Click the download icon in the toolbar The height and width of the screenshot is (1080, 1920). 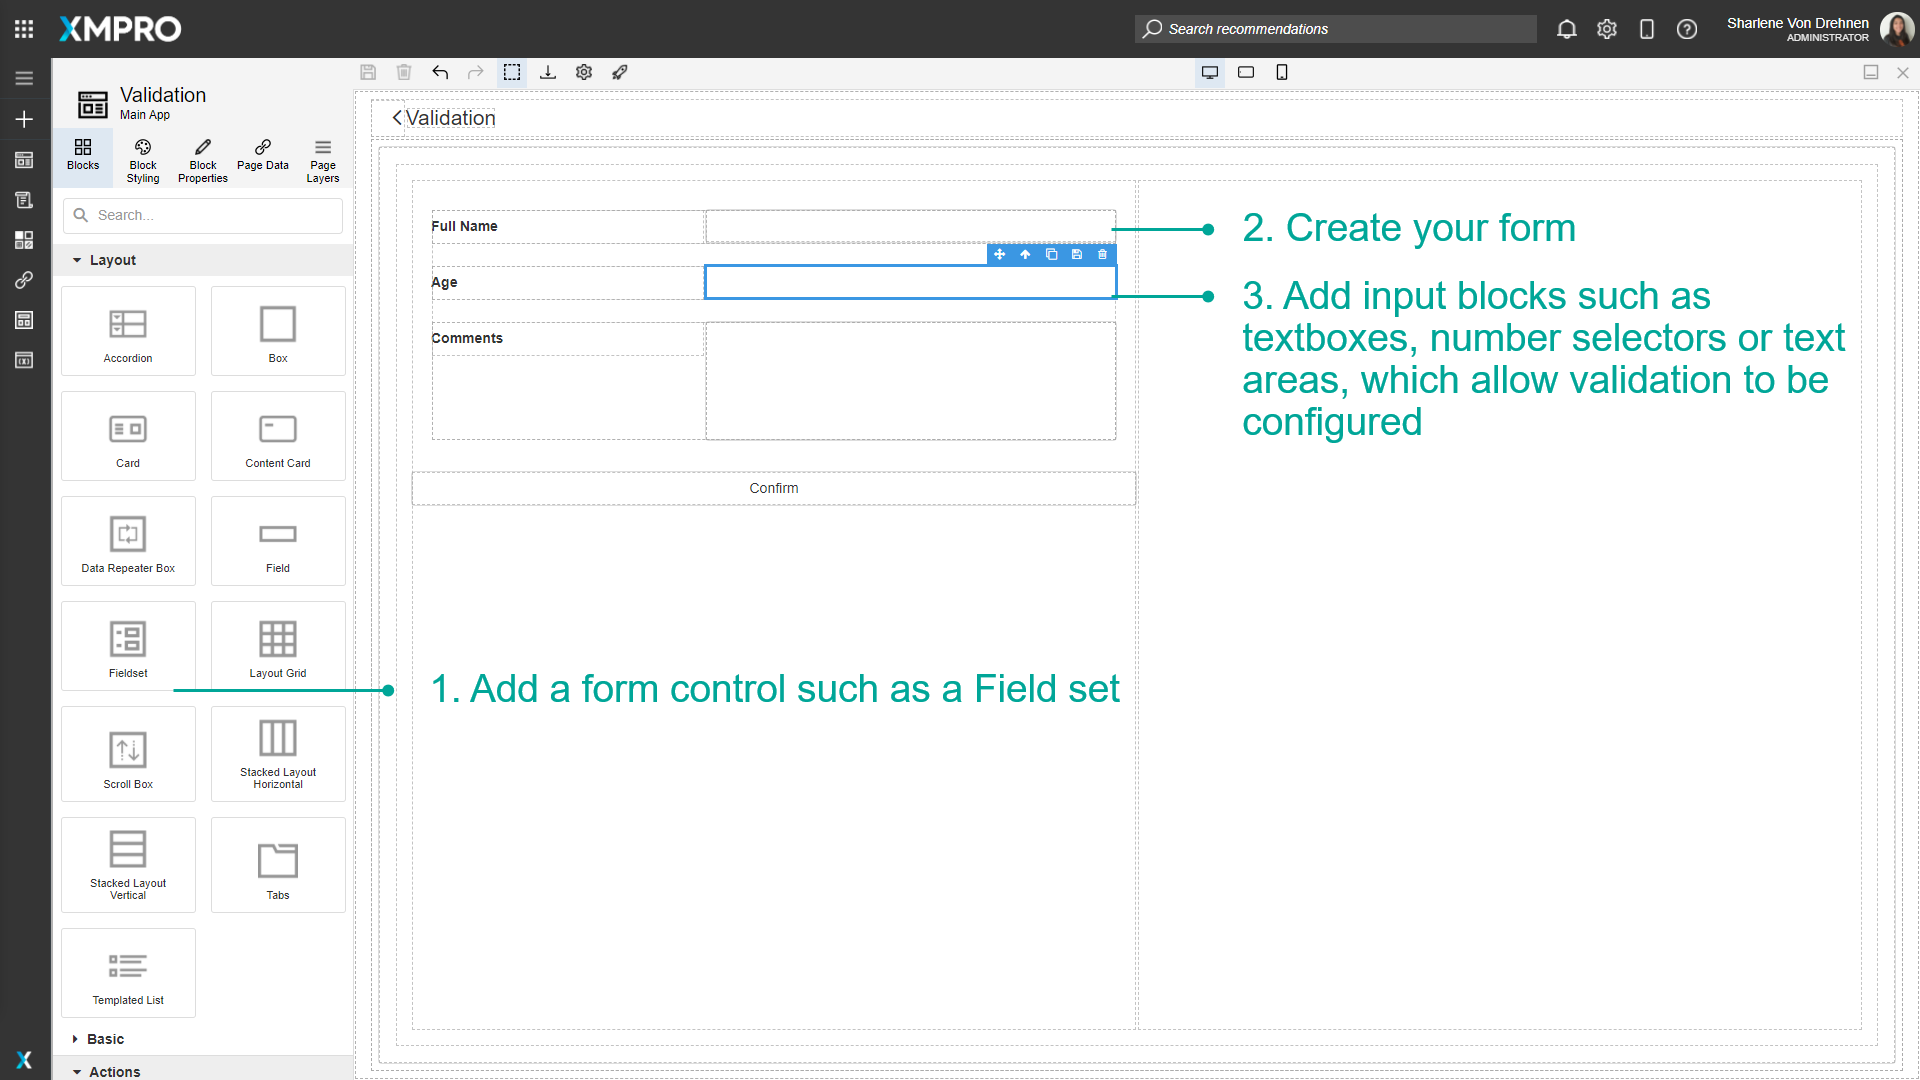[x=548, y=72]
